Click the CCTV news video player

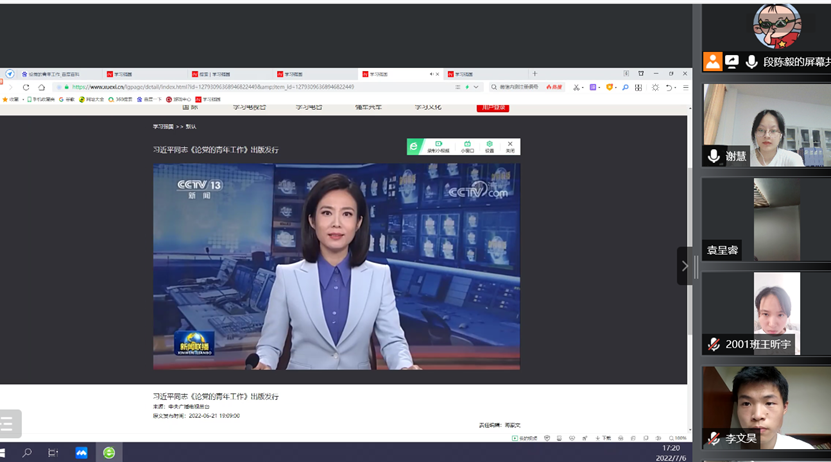click(336, 266)
